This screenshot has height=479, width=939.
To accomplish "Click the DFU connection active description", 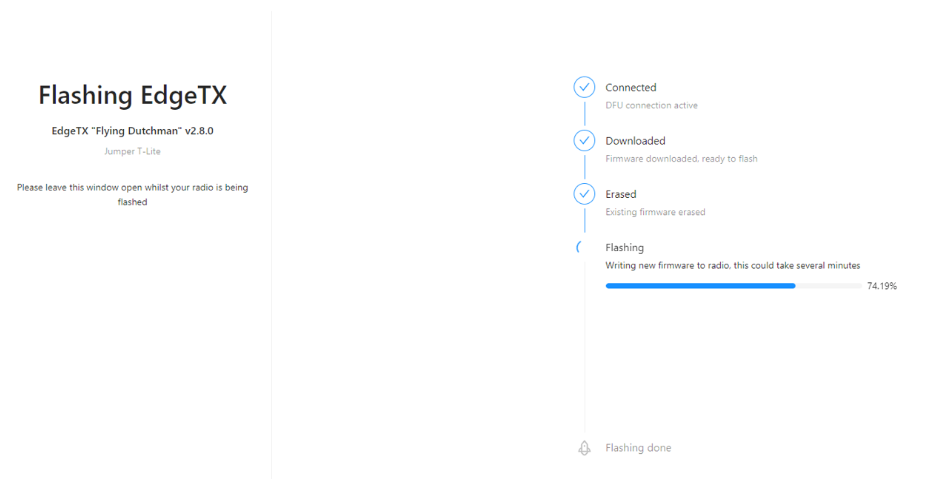I will [652, 105].
